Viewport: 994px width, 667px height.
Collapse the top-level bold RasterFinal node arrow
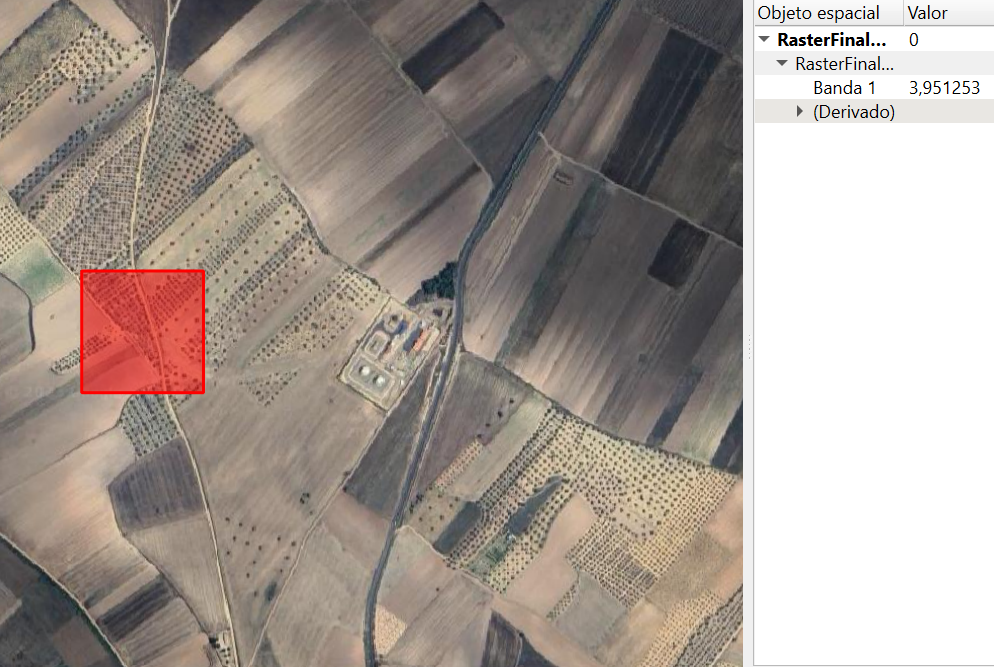[x=765, y=40]
